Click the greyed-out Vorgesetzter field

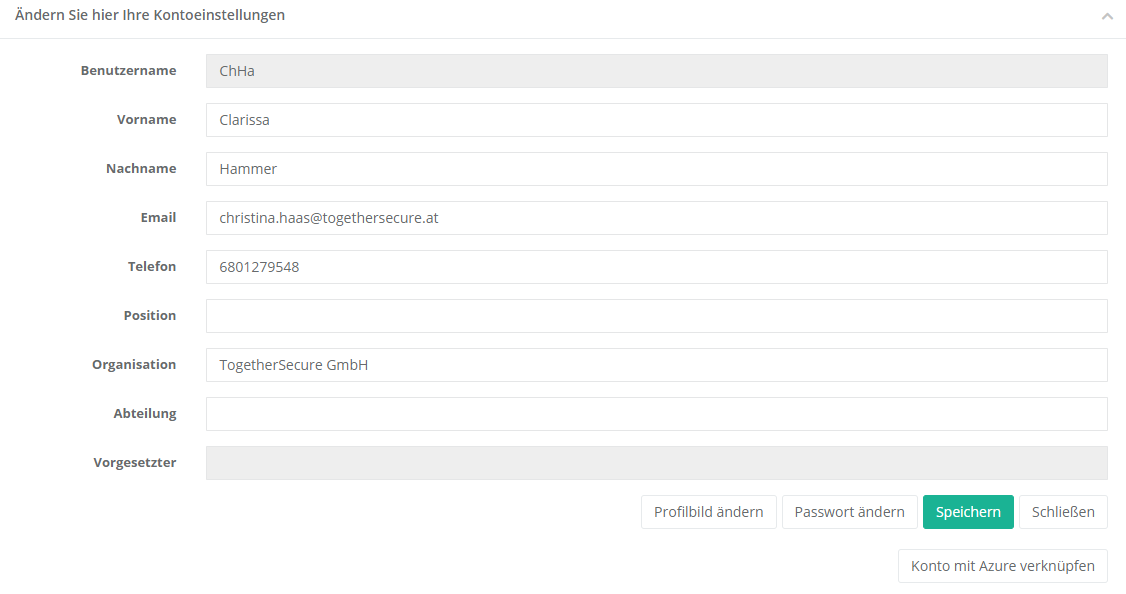(656, 463)
